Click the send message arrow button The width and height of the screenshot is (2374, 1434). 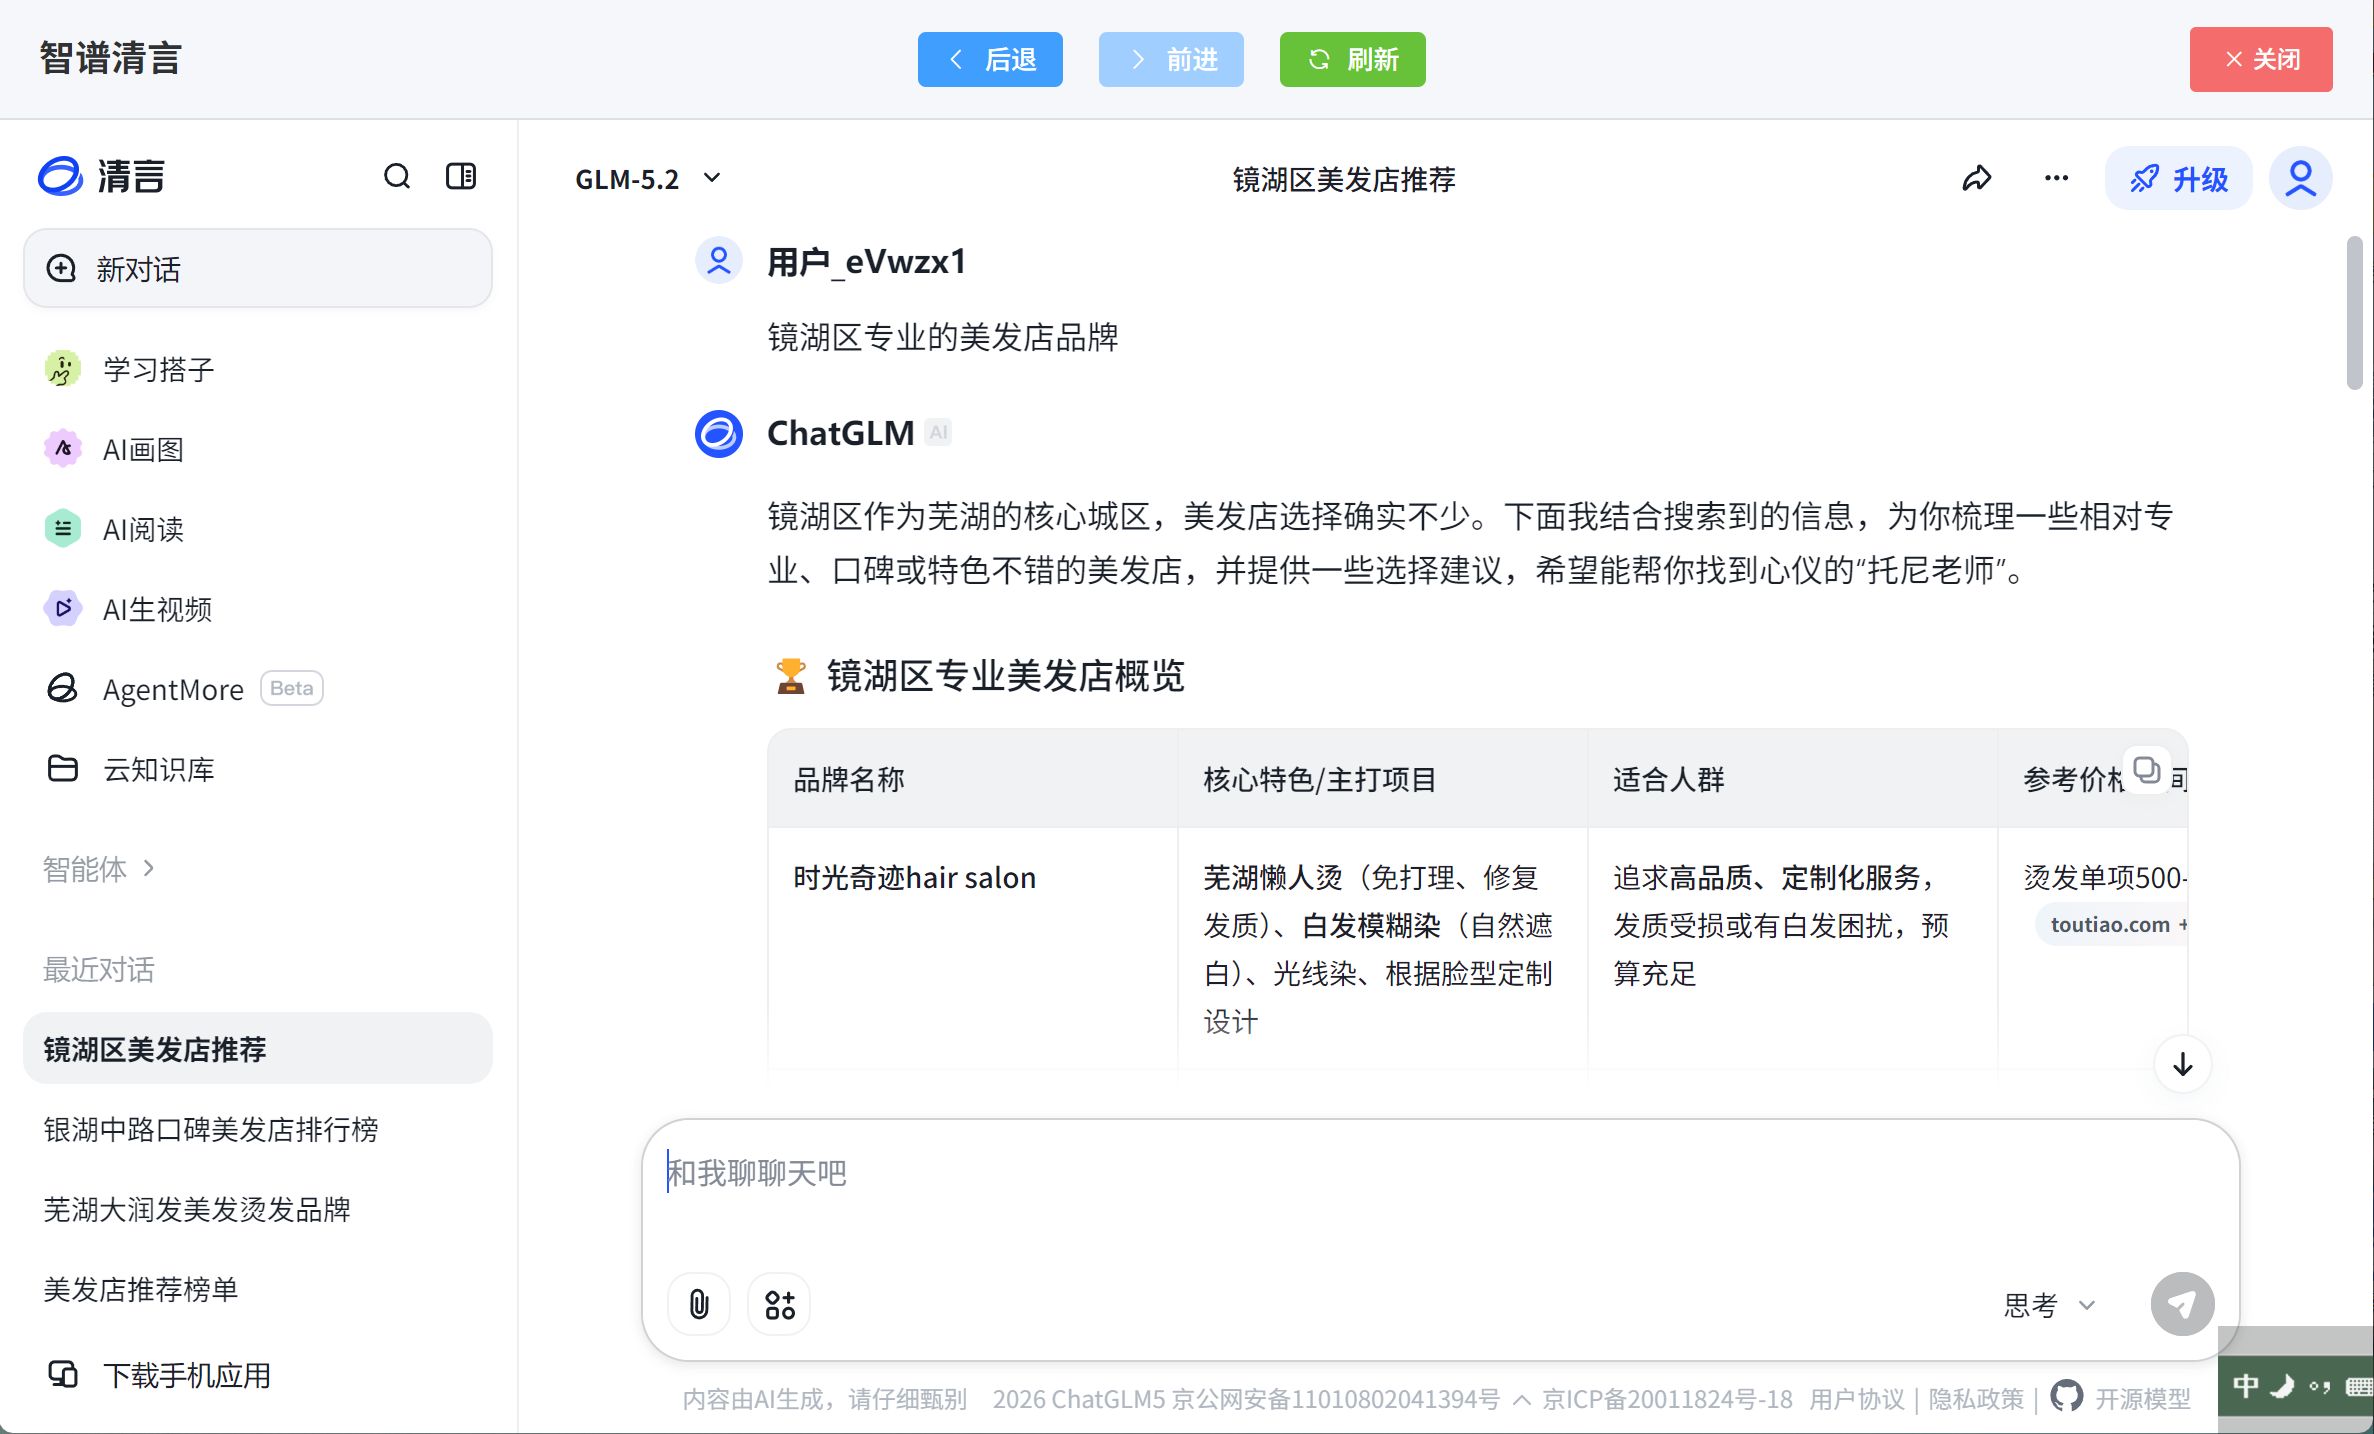(x=2182, y=1304)
